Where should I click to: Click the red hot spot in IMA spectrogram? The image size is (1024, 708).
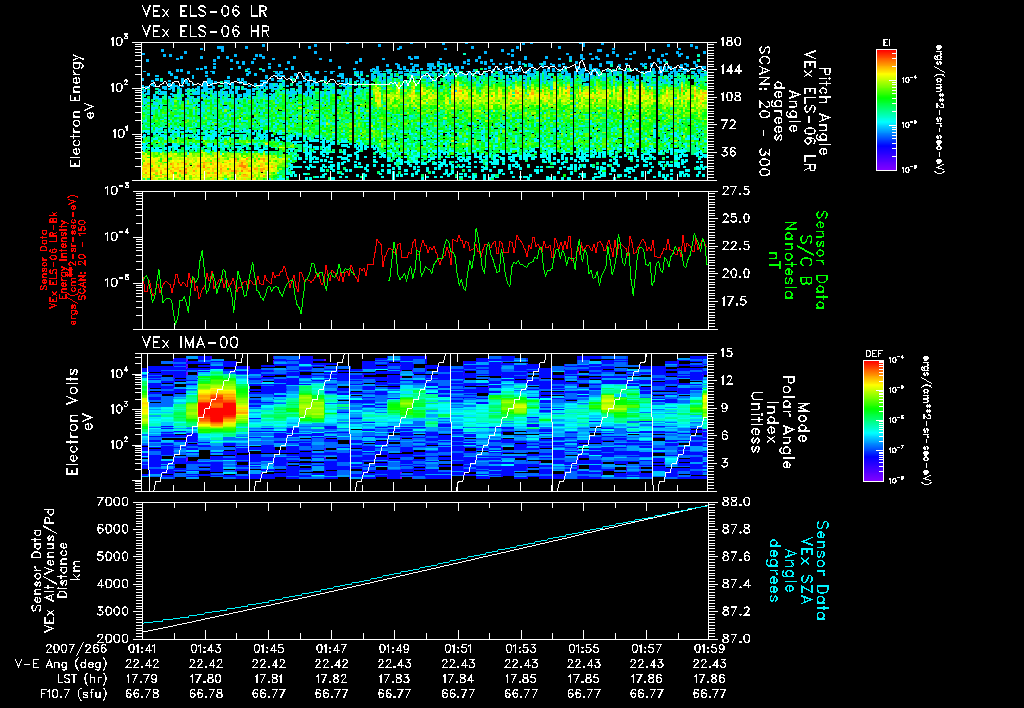(219, 410)
